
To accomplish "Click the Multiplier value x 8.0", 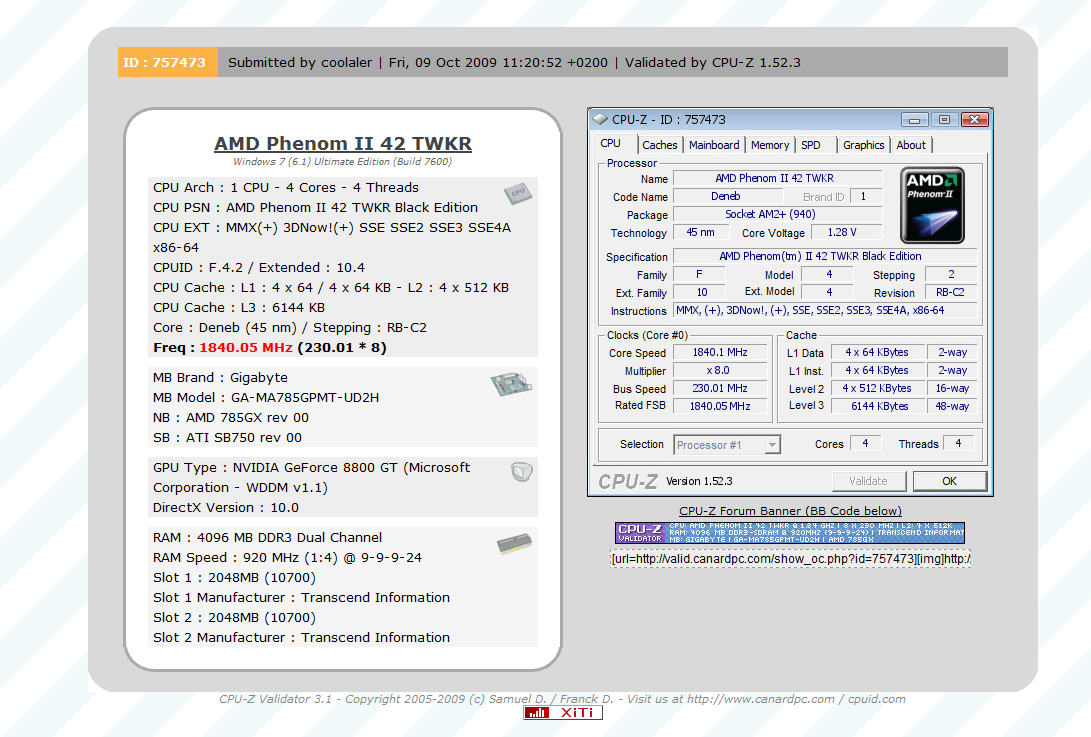I will pos(720,370).
